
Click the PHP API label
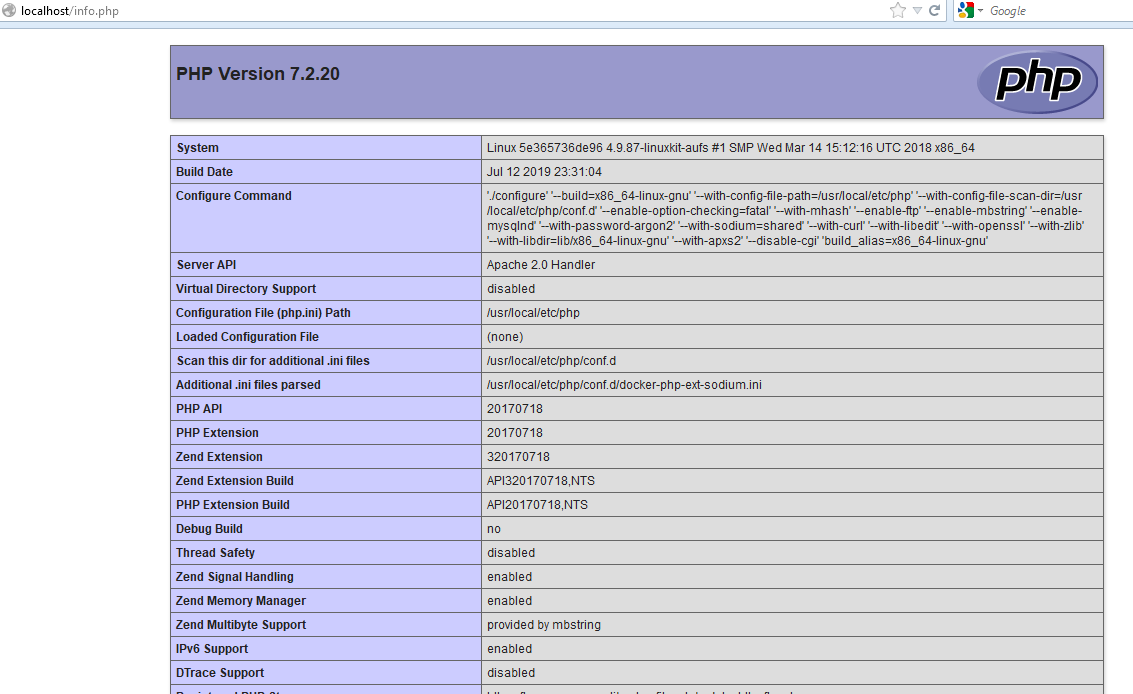[x=199, y=408]
